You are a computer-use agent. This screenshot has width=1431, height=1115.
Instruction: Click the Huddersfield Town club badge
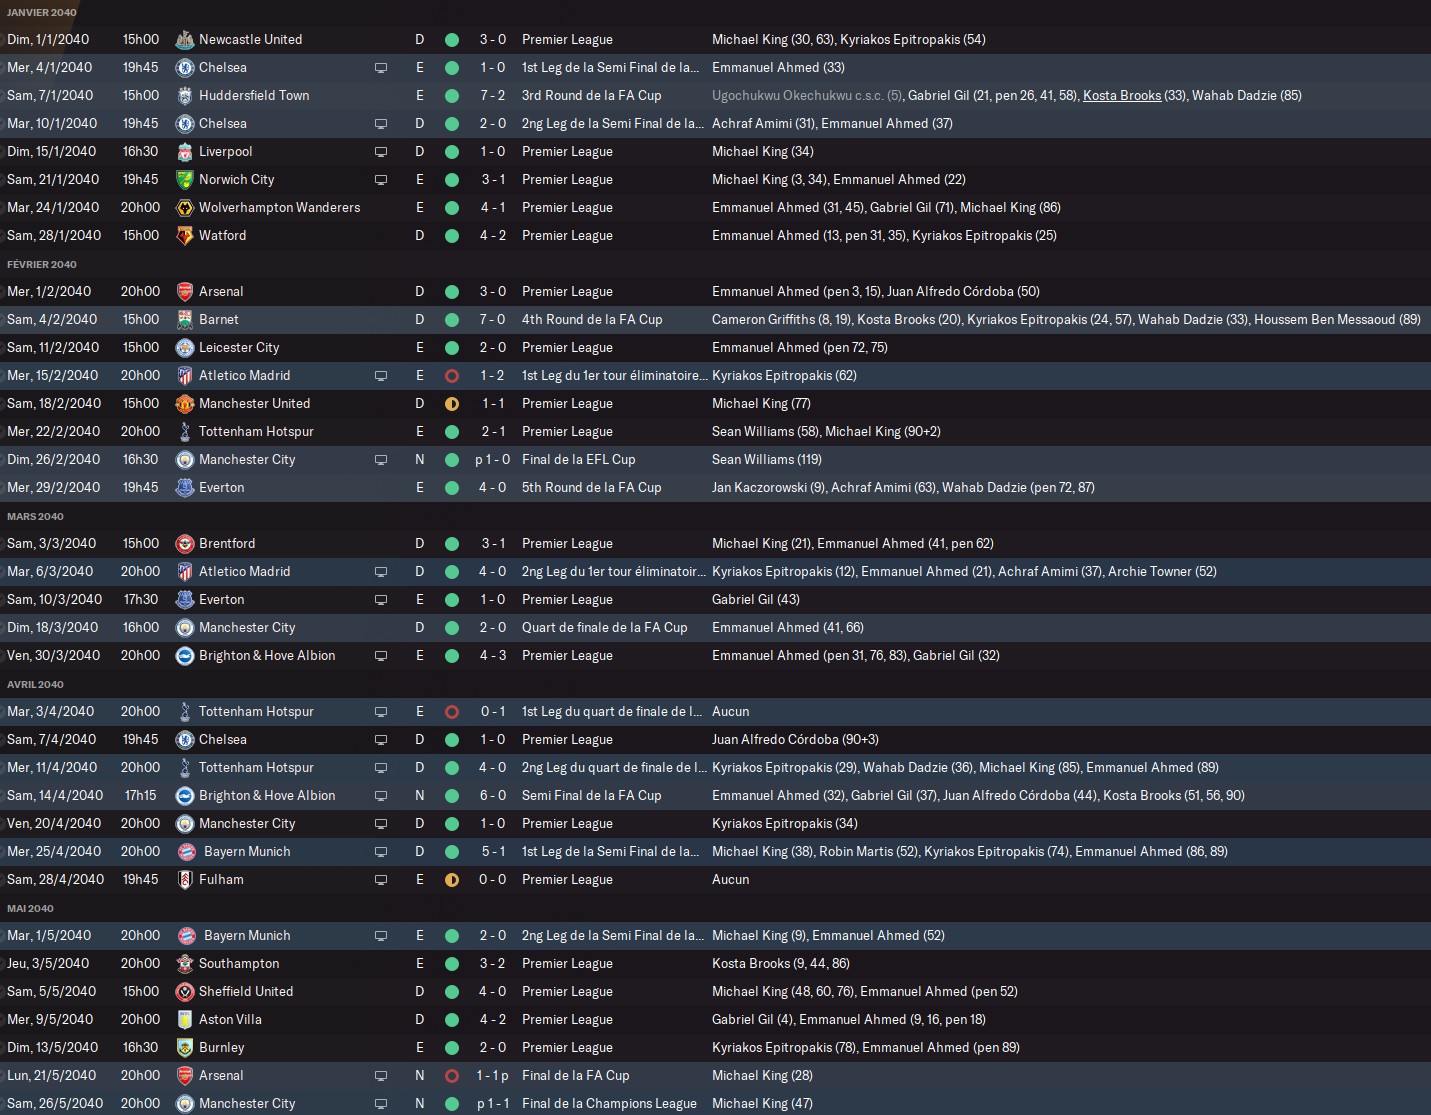point(184,96)
